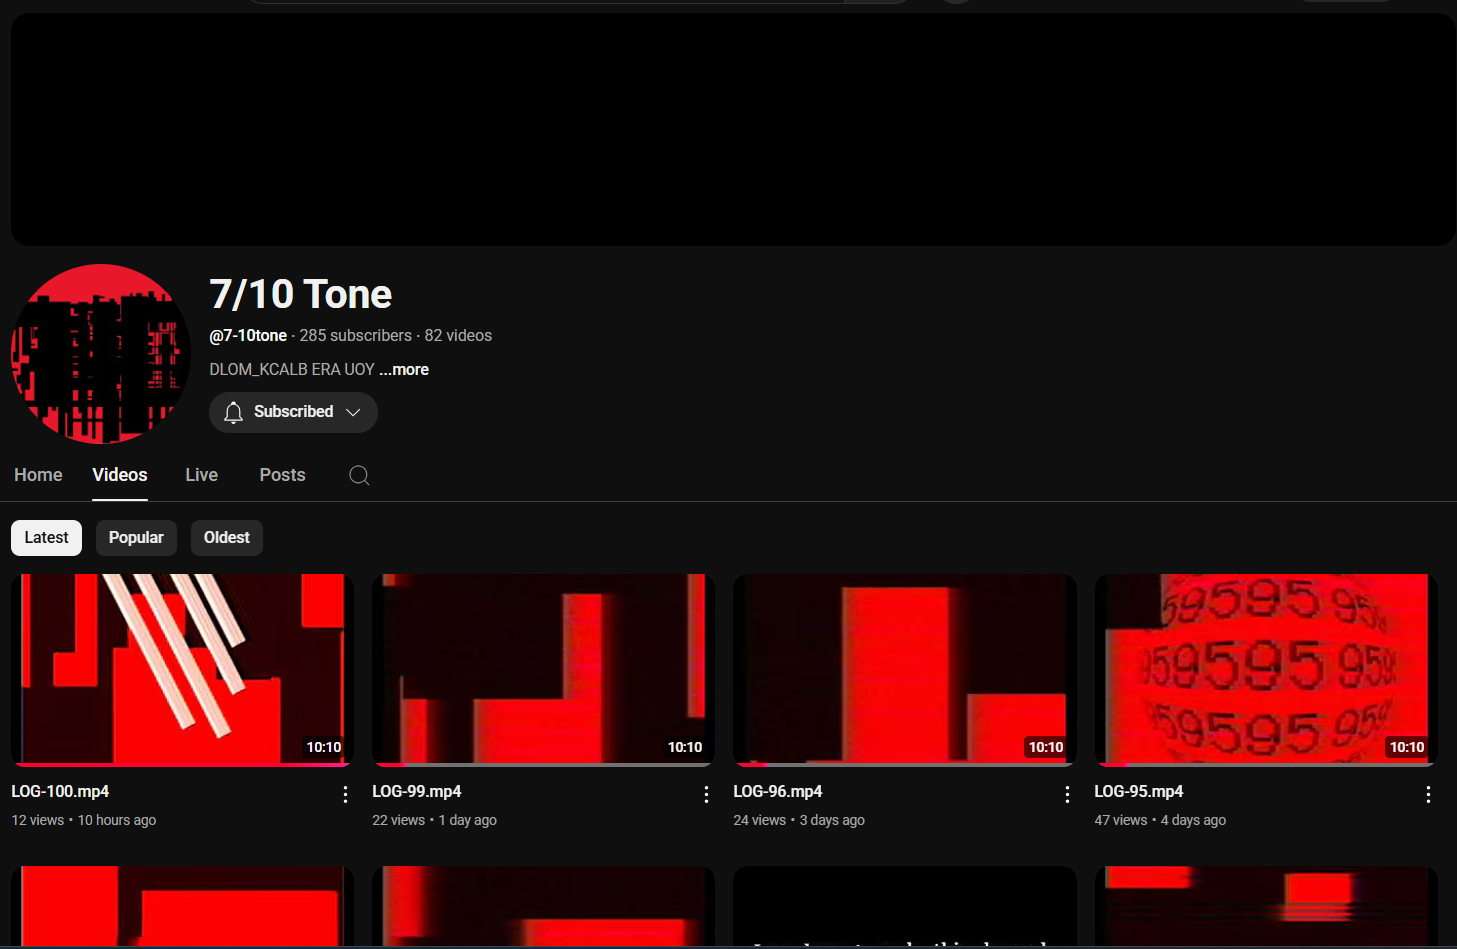Select the Oldest filter chip

226,537
